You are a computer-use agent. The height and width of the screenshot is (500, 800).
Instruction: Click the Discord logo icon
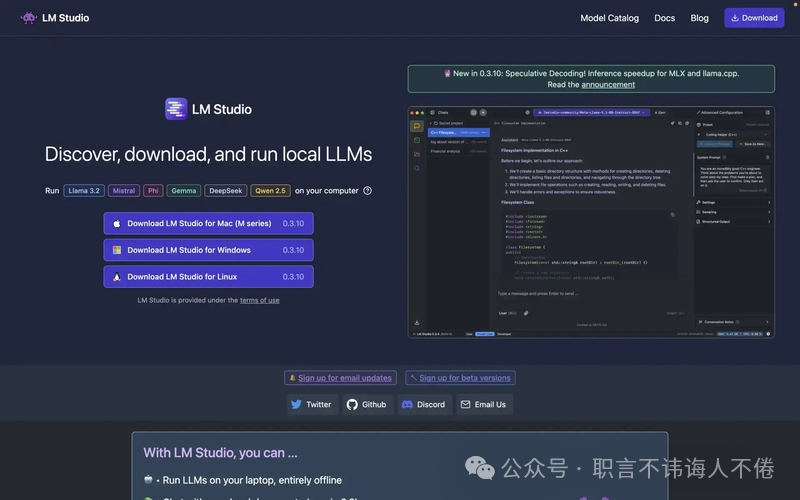[x=407, y=404]
